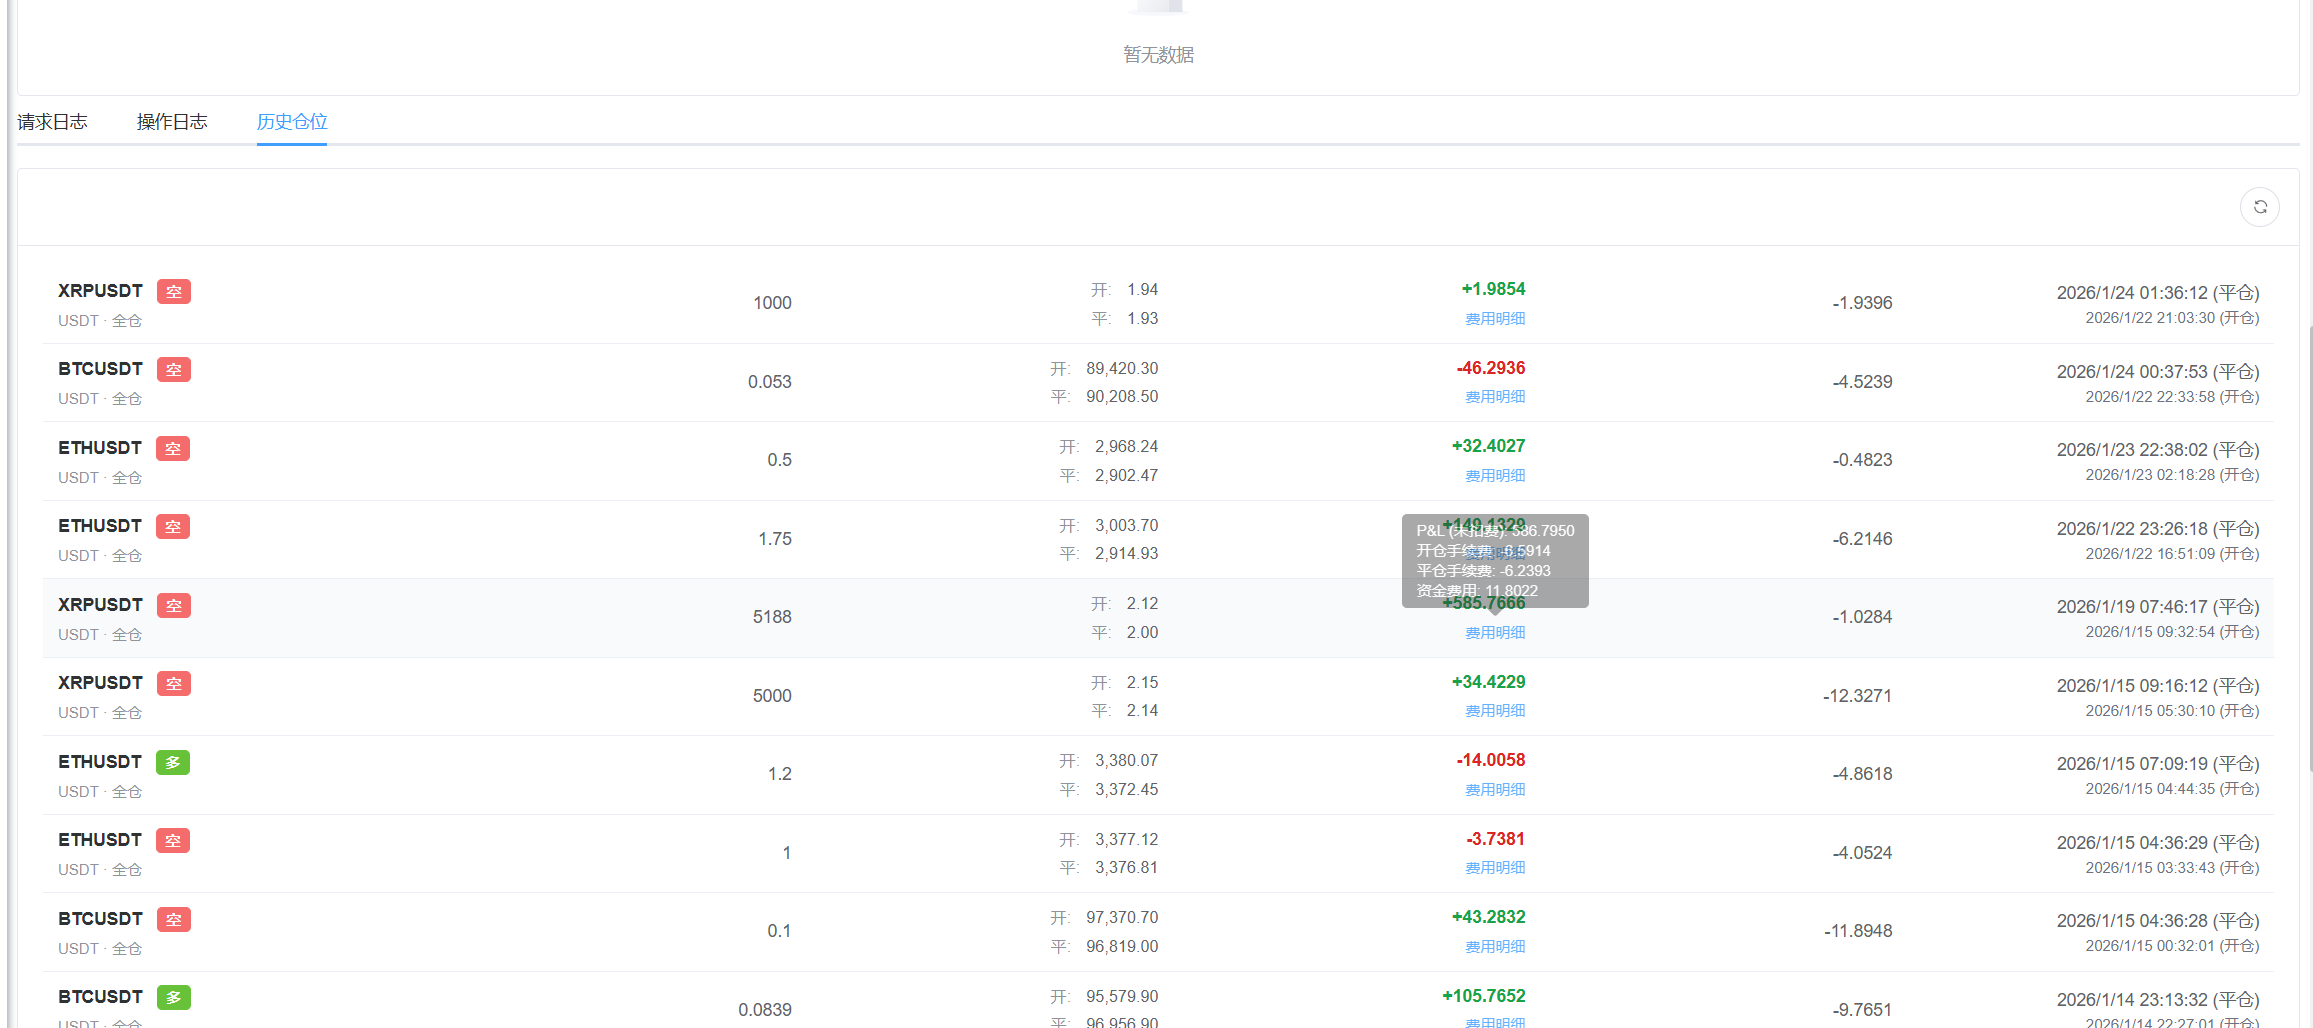
Task: Click the page's vertical scrollbar on right edge
Action: click(x=2308, y=550)
